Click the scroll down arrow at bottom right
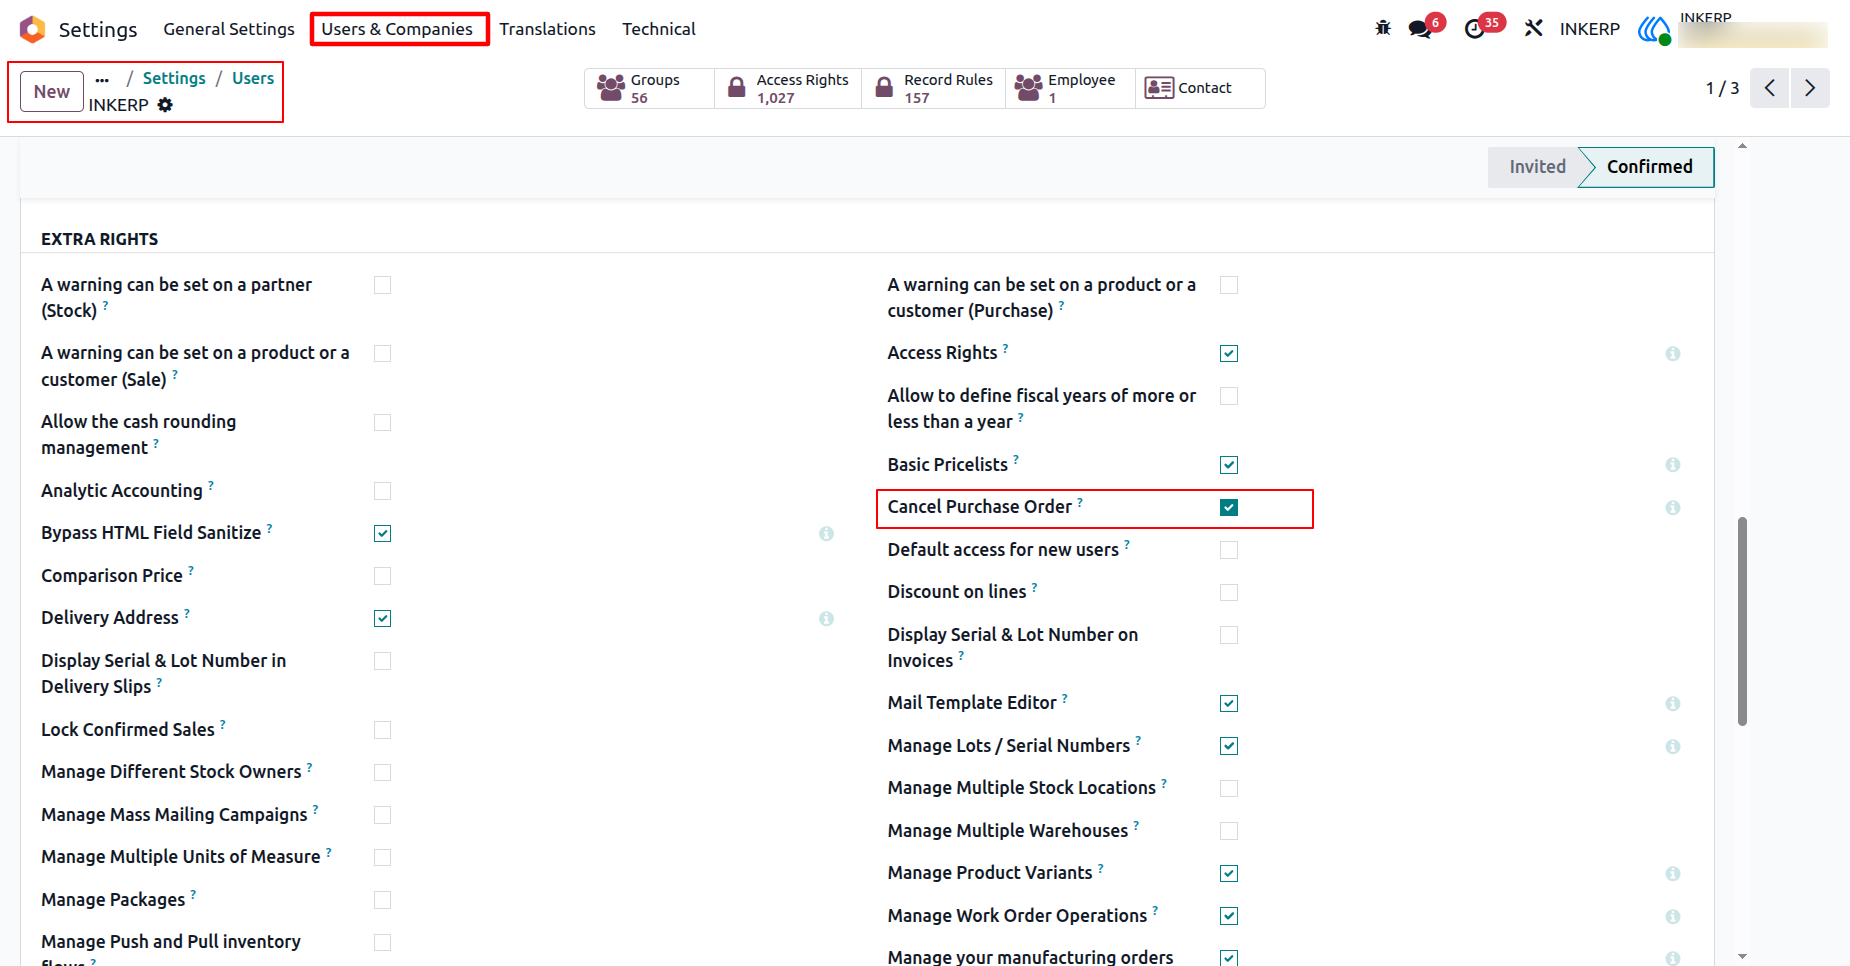This screenshot has height=966, width=1850. (1742, 957)
